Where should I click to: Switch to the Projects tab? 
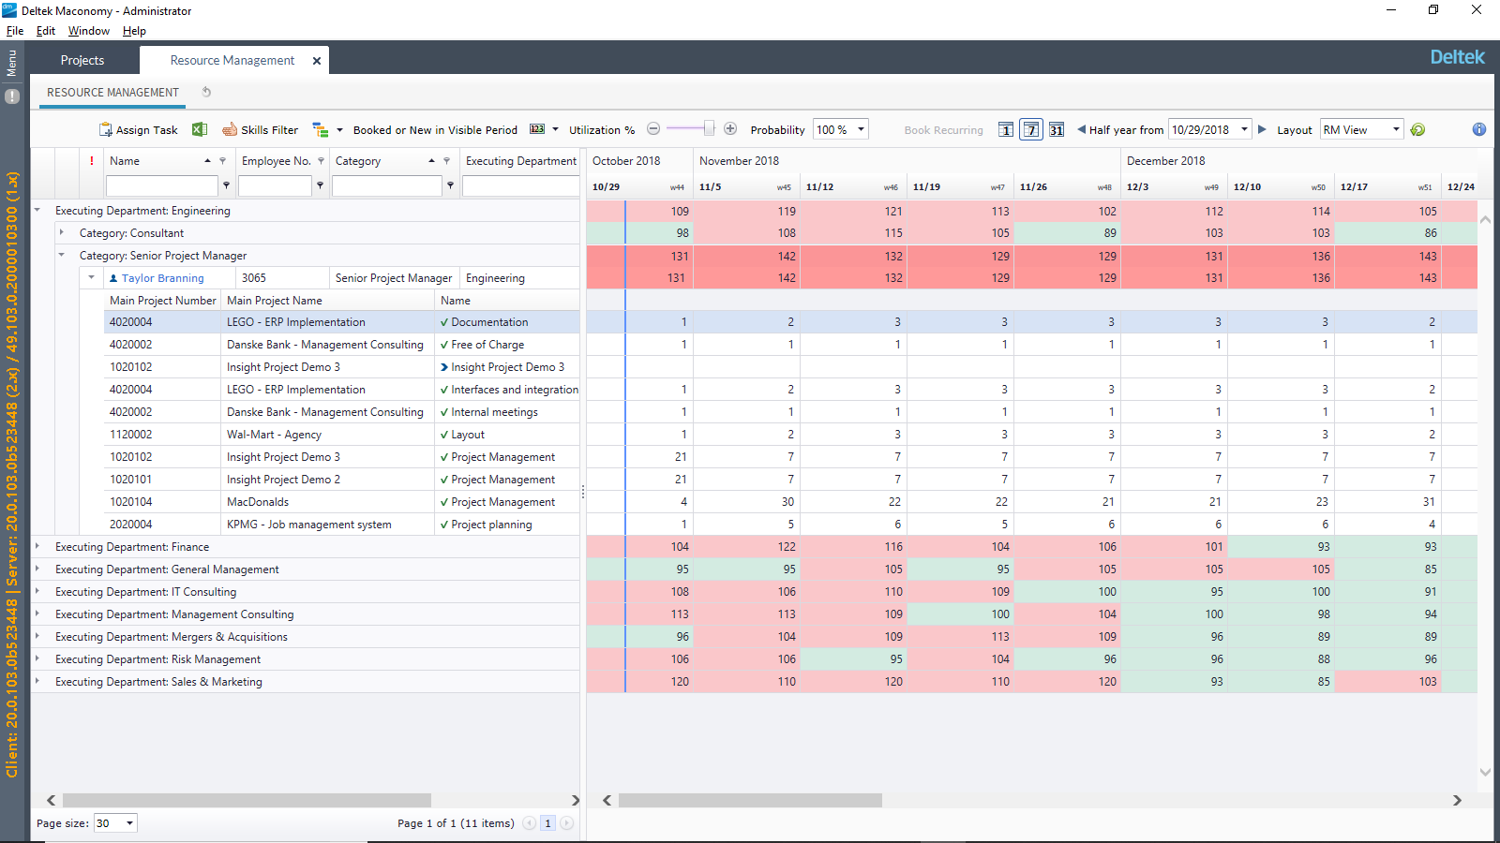pyautogui.click(x=82, y=60)
